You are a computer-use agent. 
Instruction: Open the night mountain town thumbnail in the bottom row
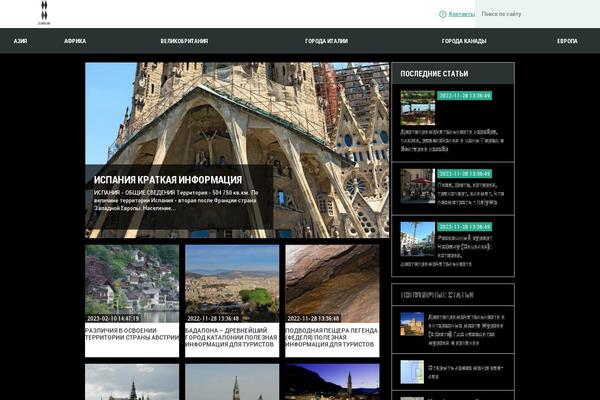click(x=332, y=382)
